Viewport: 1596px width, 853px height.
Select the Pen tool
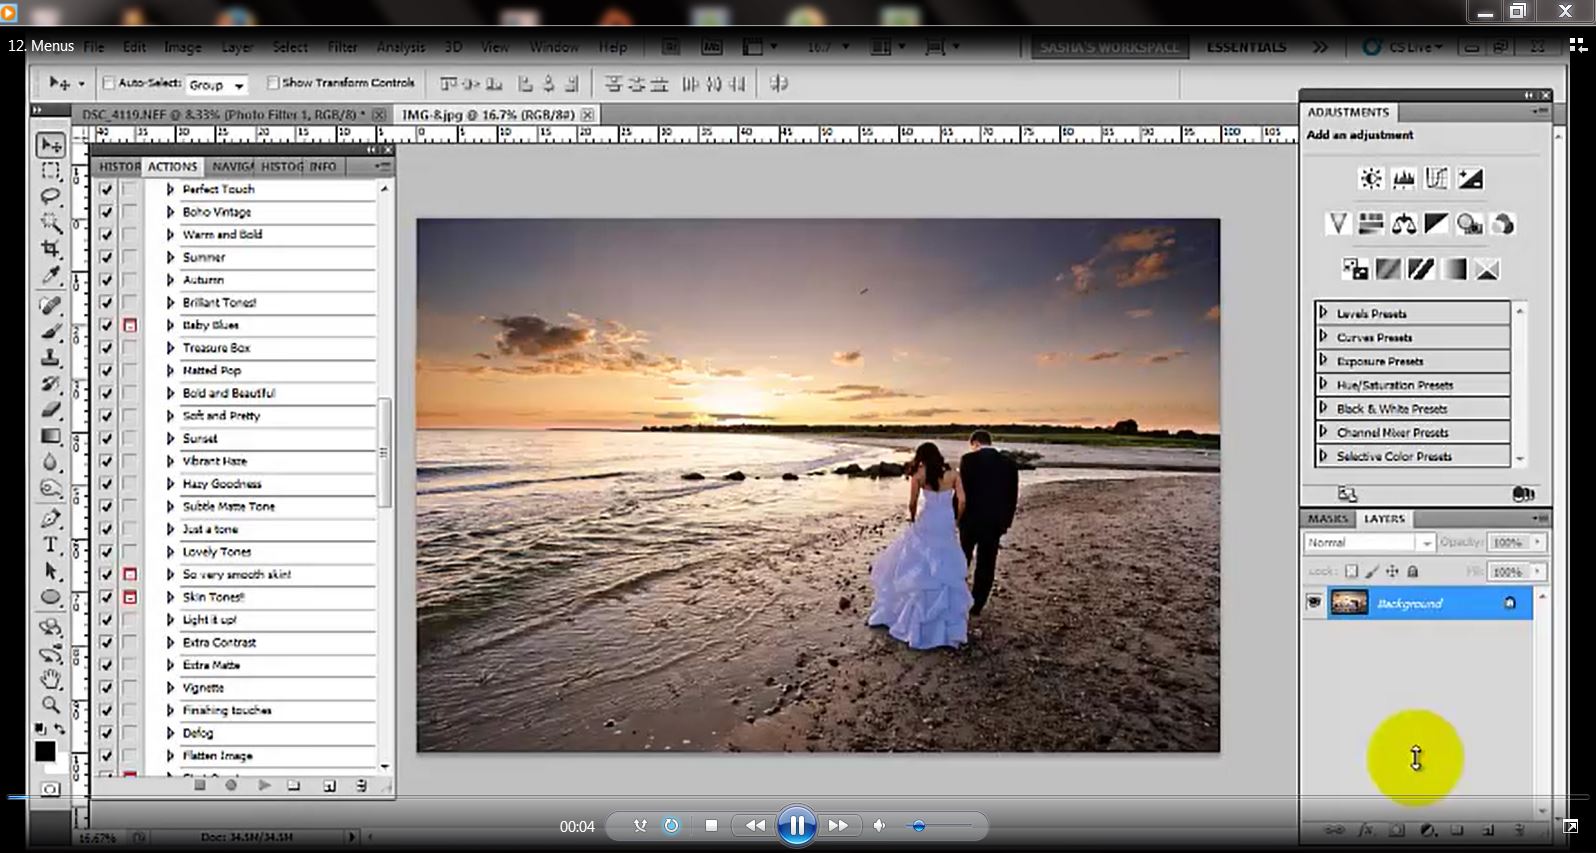pyautogui.click(x=50, y=519)
